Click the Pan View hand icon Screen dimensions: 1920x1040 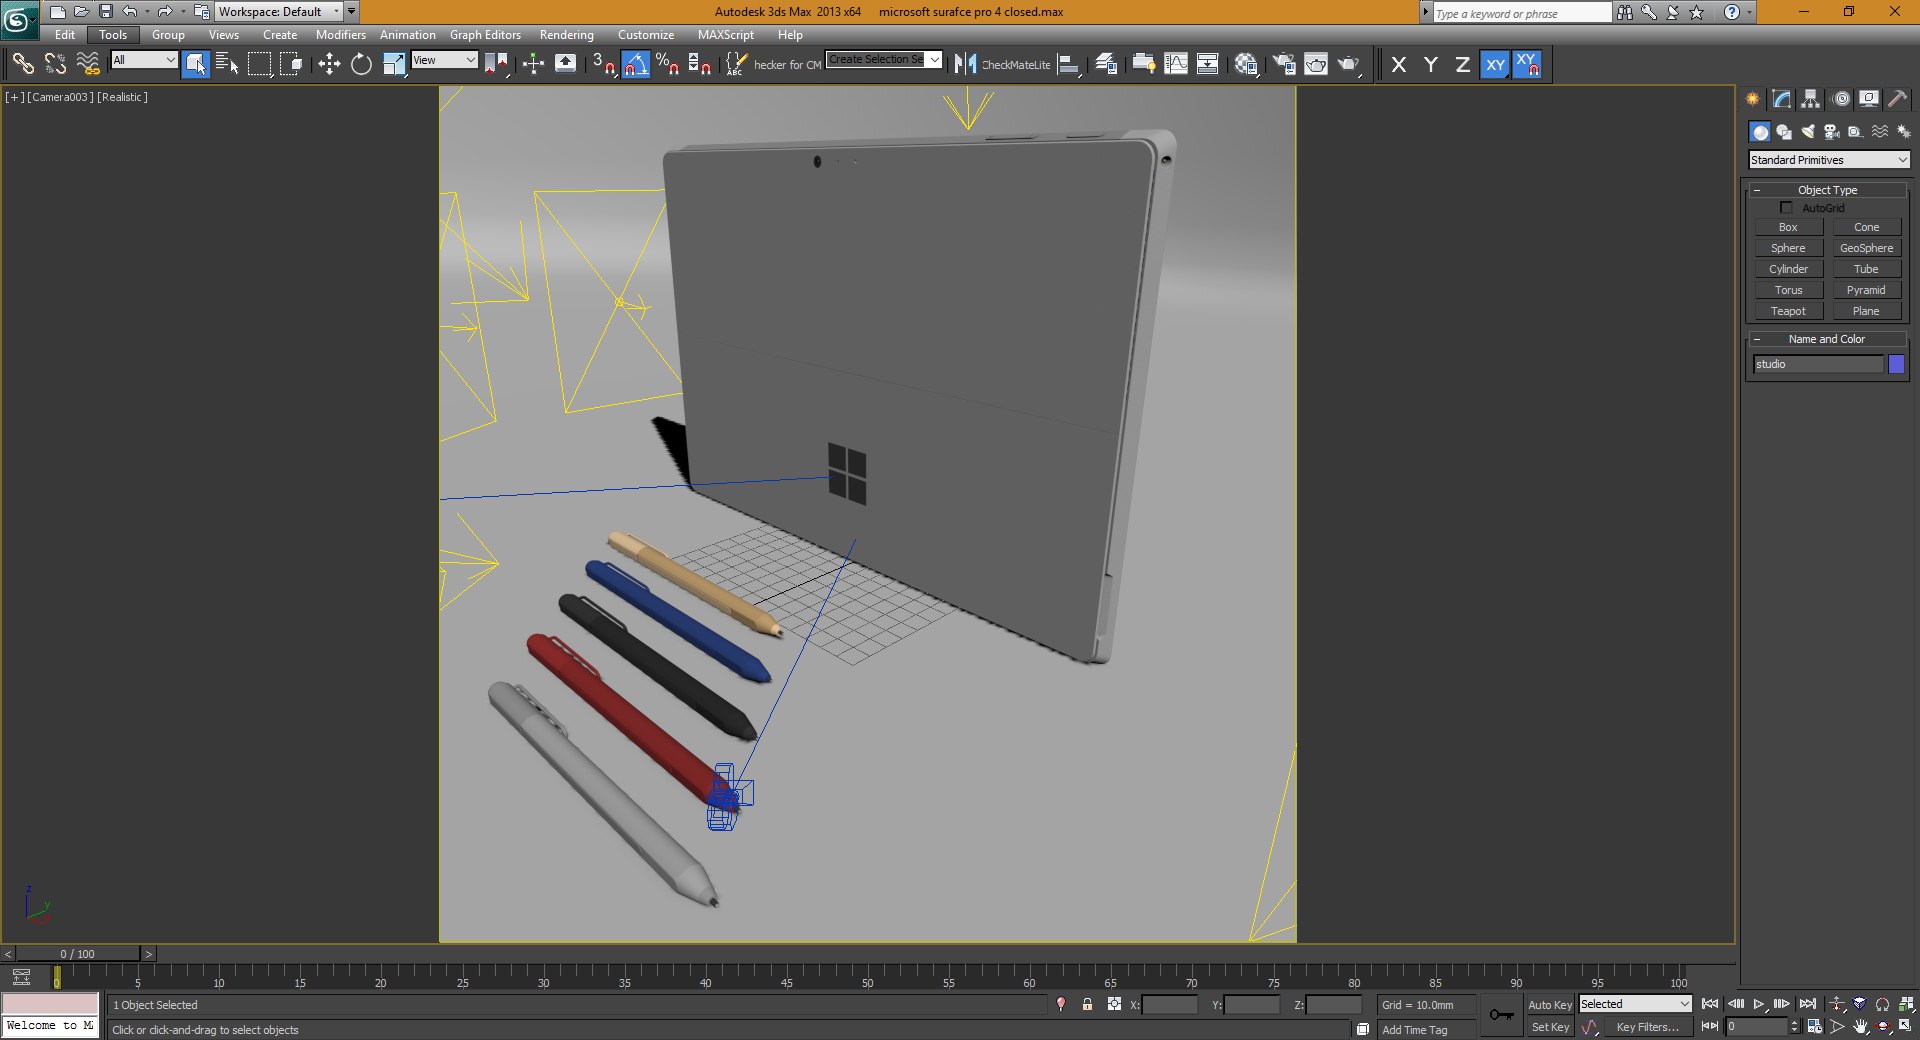(x=1860, y=1027)
